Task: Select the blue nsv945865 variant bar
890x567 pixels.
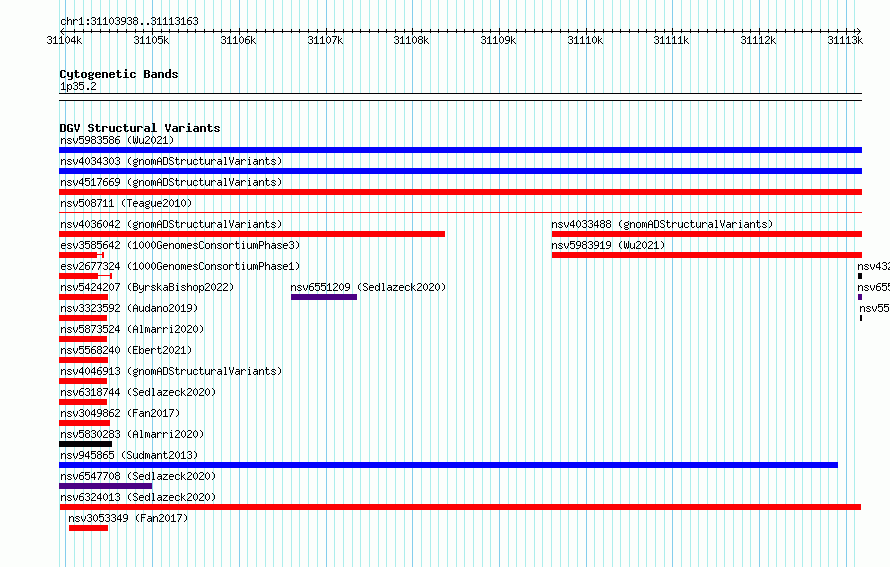Action: [x=448, y=465]
